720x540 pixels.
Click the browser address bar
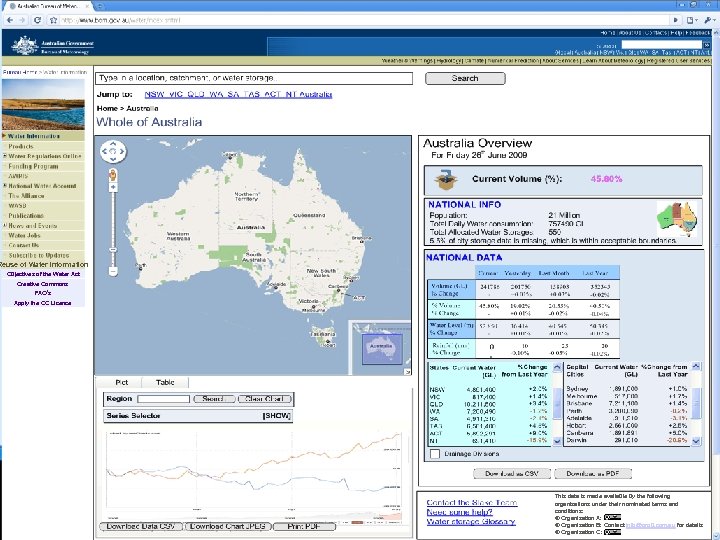point(363,20)
